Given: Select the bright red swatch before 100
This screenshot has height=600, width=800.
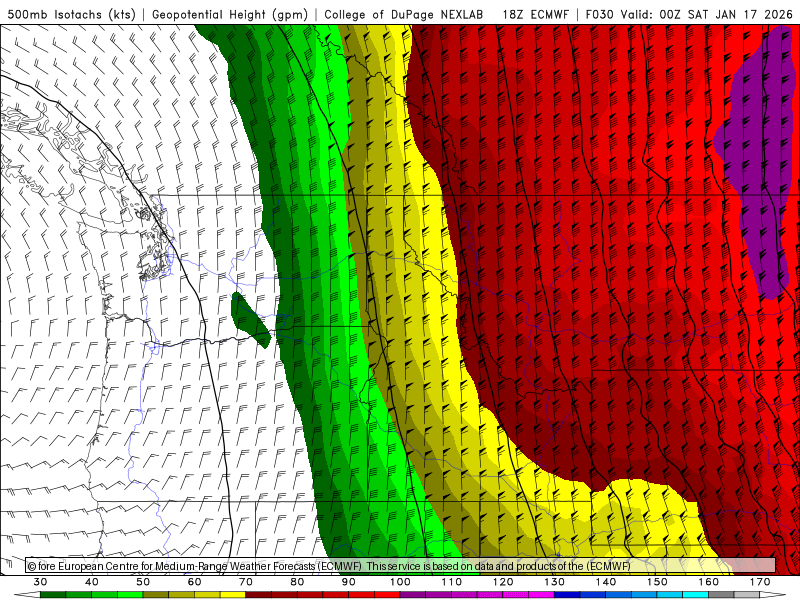Looking at the screenshot, I should [x=387, y=595].
